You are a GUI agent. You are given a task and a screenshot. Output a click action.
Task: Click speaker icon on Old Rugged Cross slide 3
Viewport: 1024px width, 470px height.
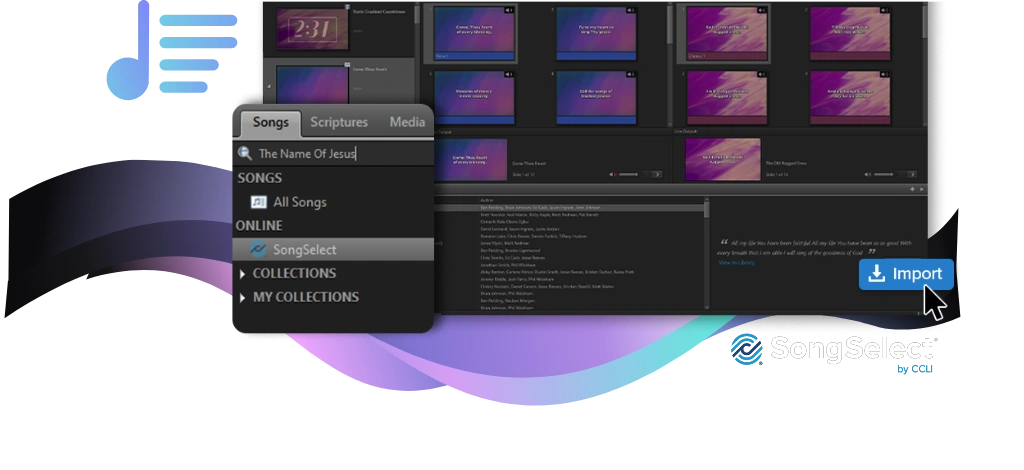click(761, 75)
